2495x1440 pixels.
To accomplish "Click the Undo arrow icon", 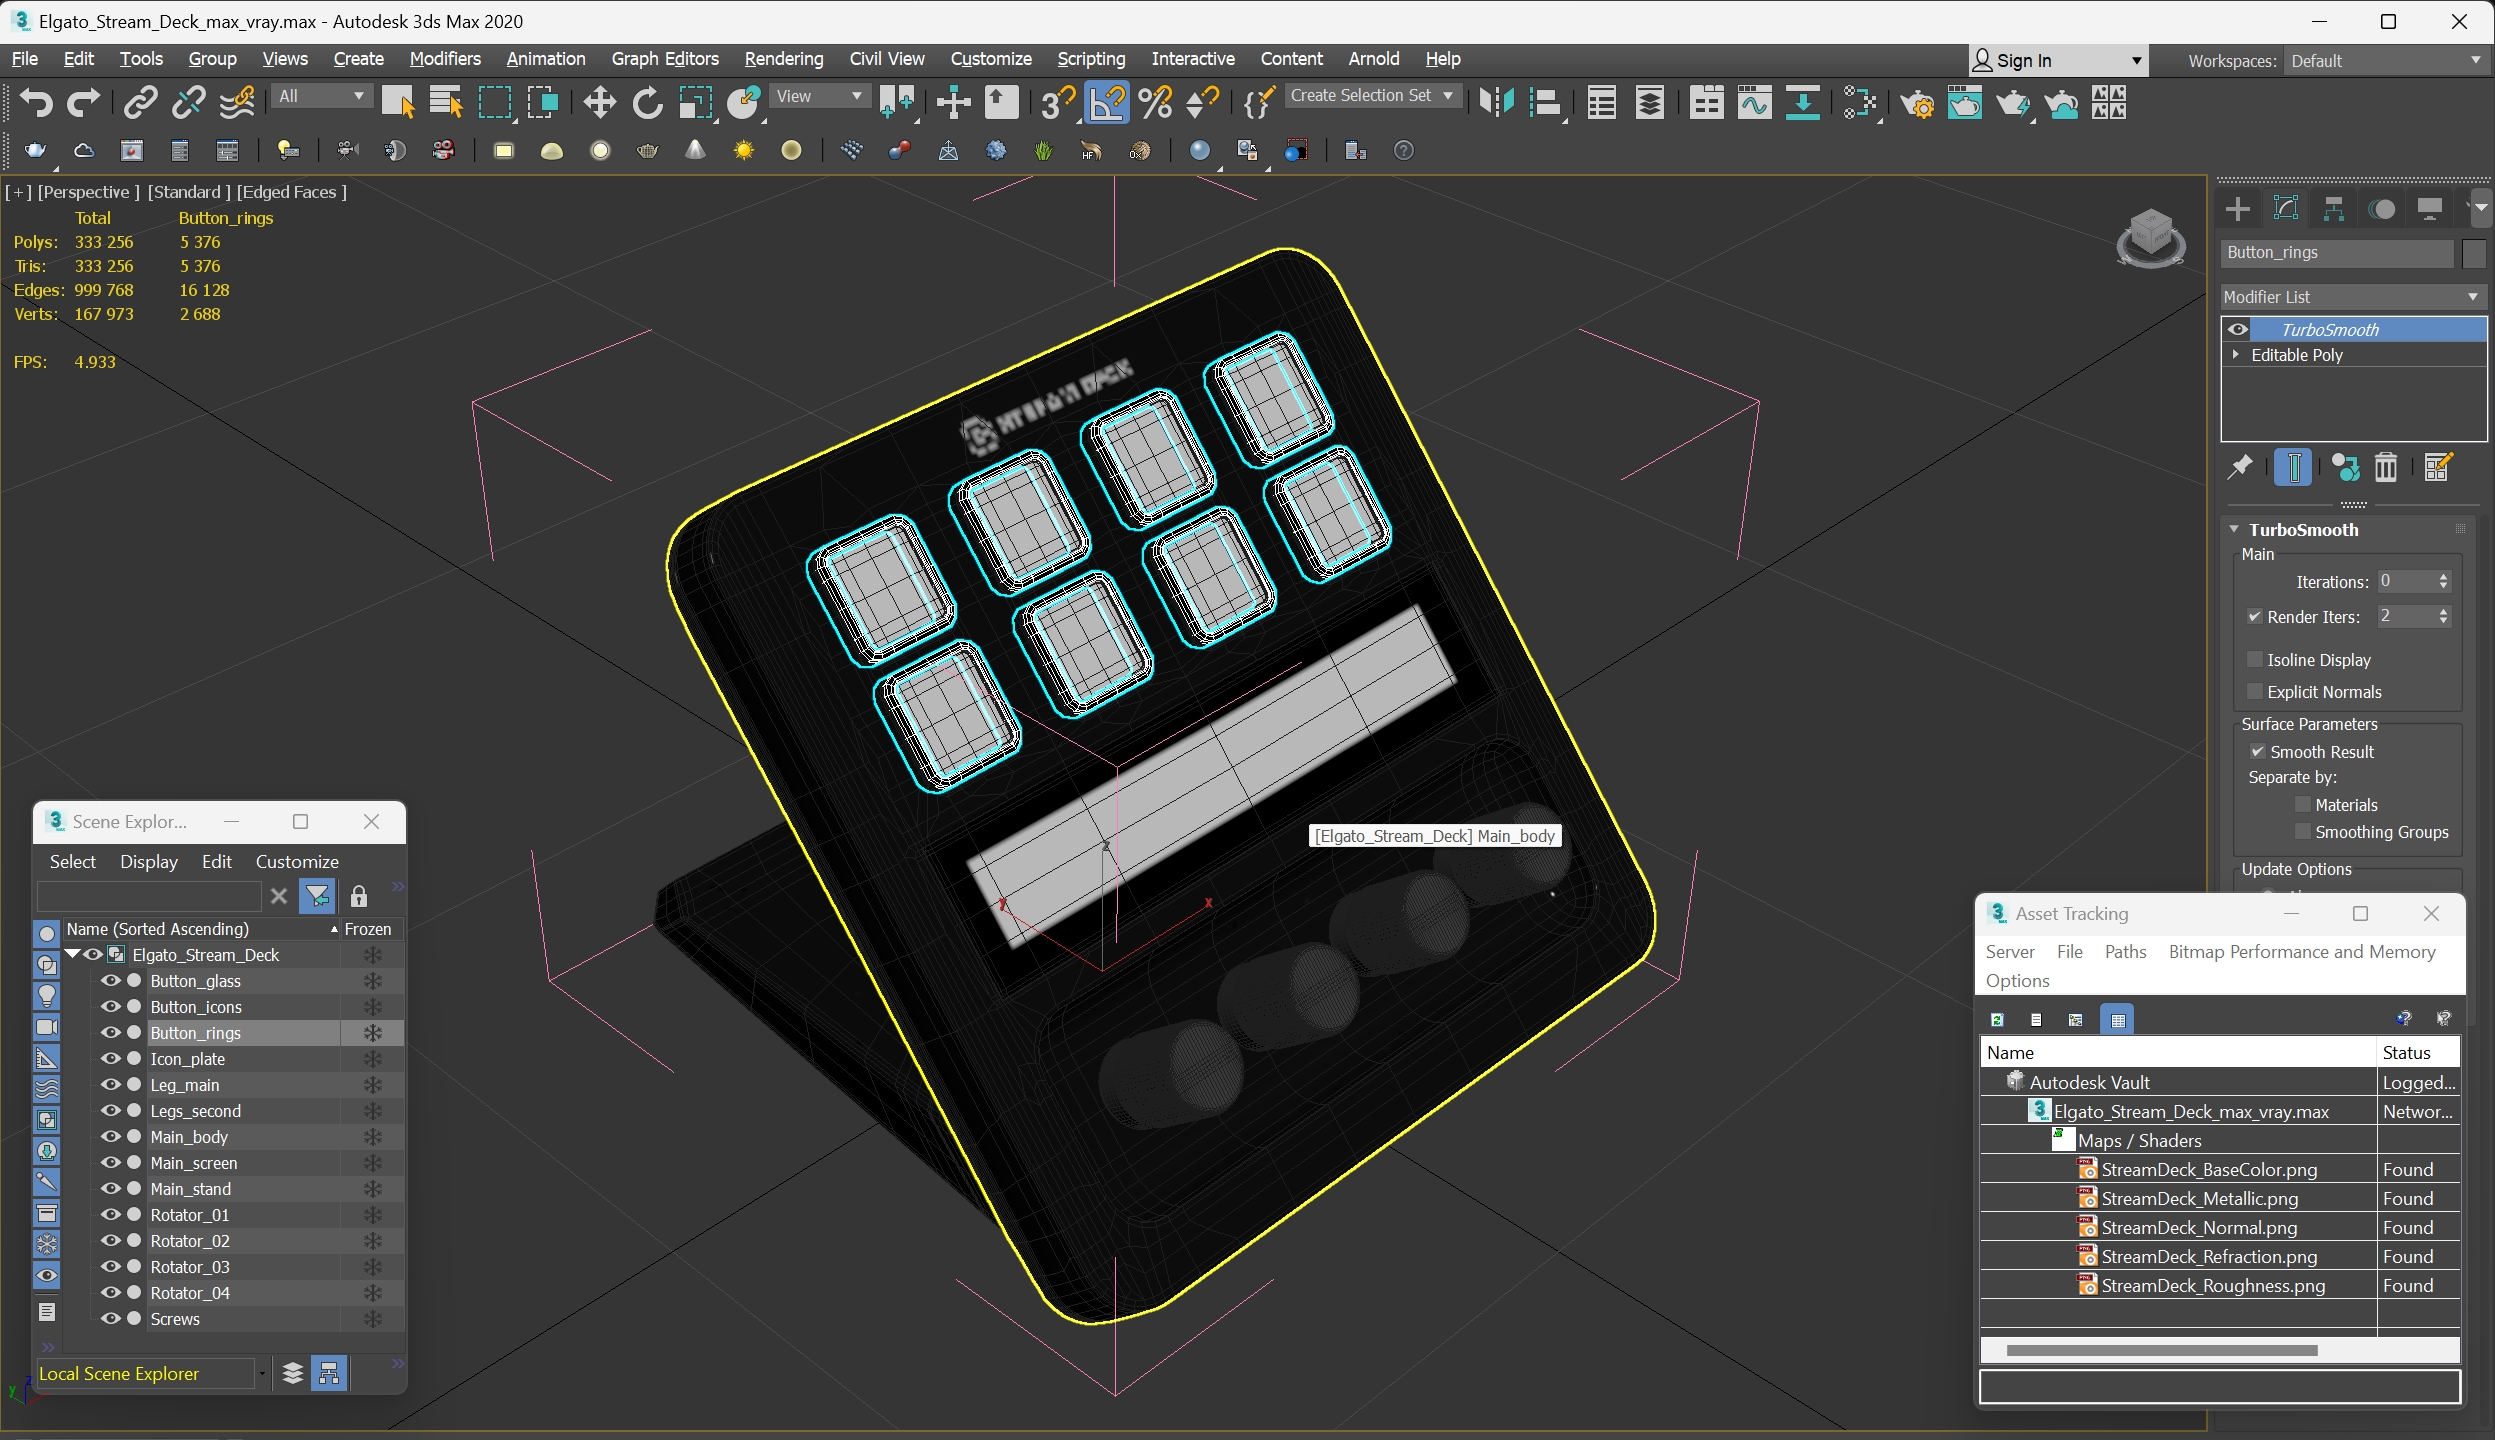I will 36,103.
